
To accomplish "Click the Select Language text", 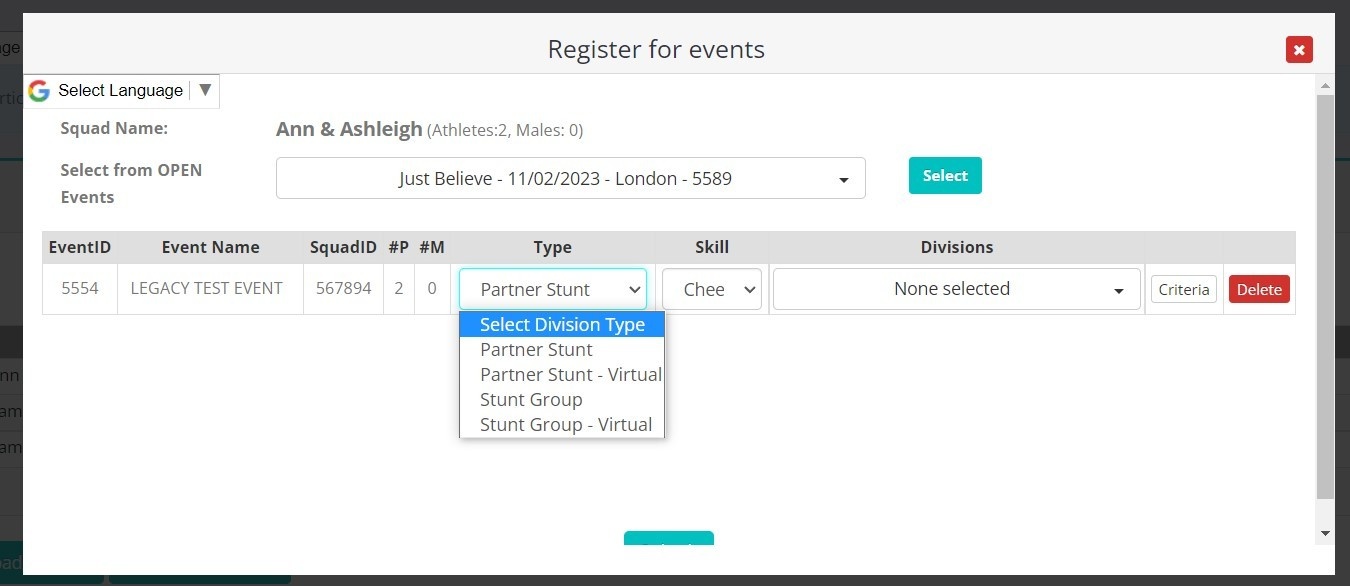I will [x=120, y=91].
